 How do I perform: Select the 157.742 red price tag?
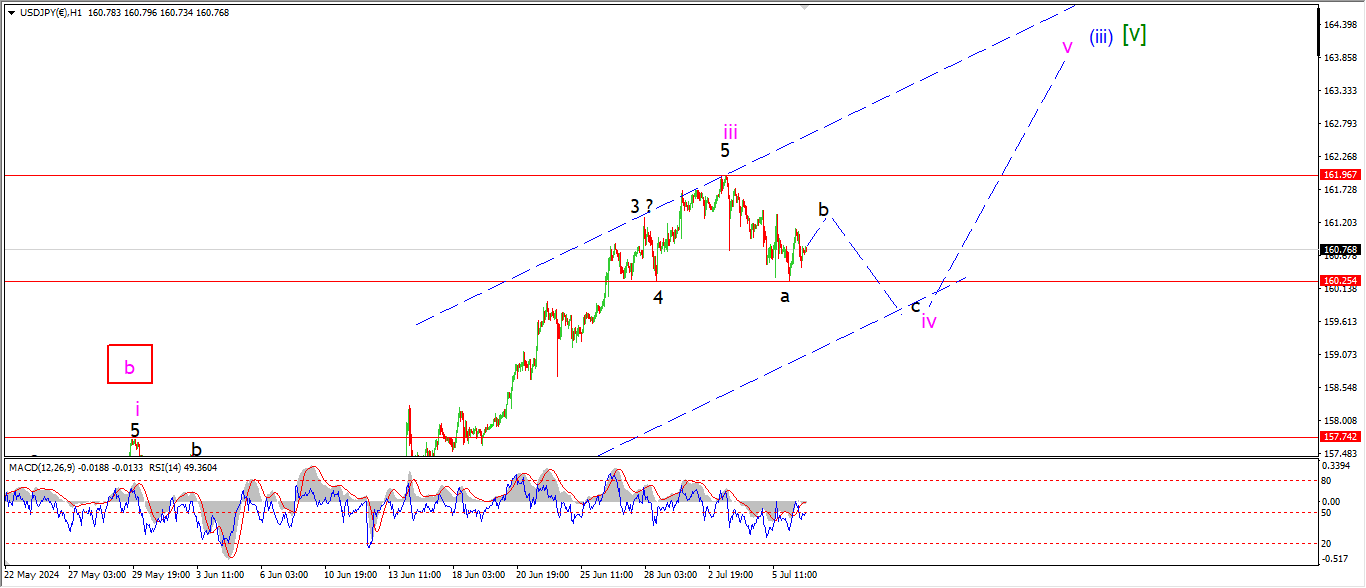coord(1339,437)
